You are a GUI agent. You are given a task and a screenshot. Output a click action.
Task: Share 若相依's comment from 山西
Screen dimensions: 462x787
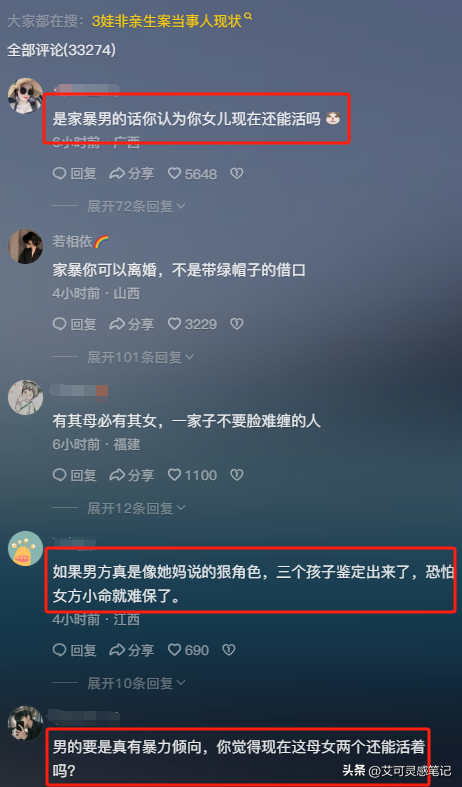click(132, 324)
